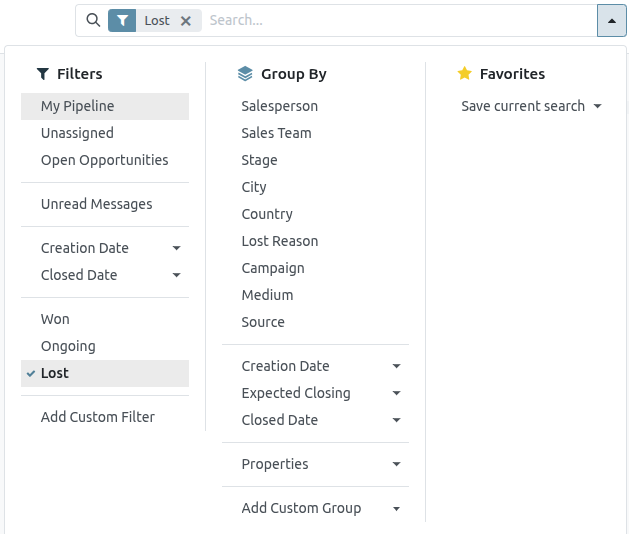
Task: Group by Sales Team
Action: [276, 133]
